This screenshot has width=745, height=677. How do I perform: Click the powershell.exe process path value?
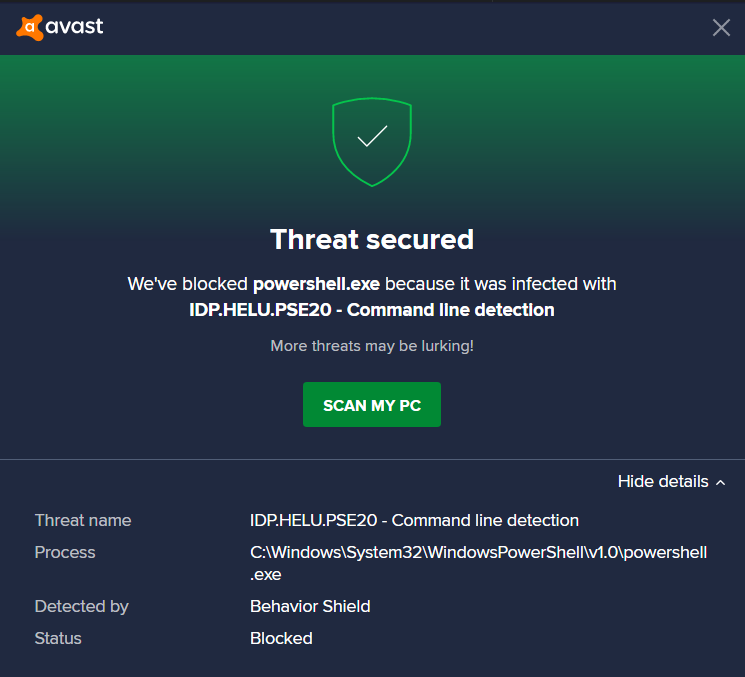point(478,563)
